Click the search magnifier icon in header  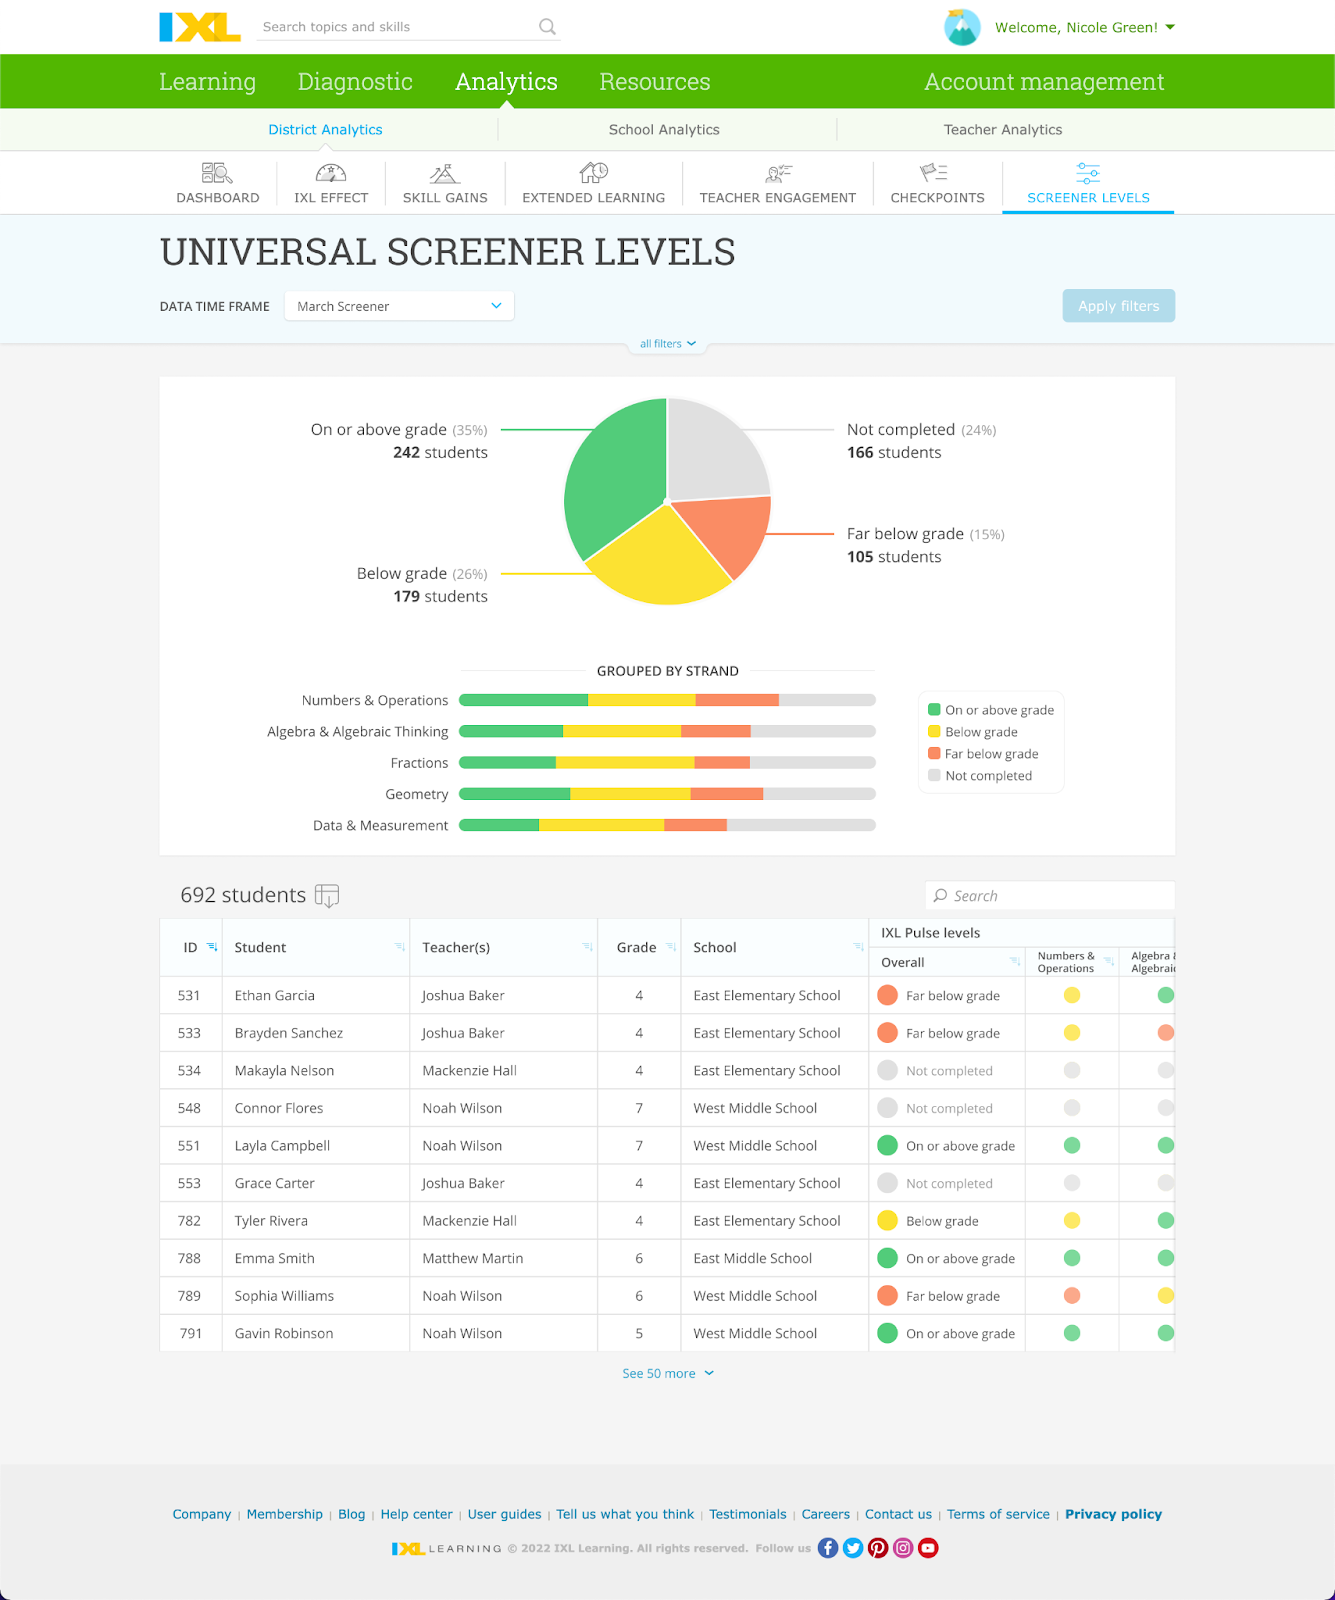pyautogui.click(x=547, y=27)
